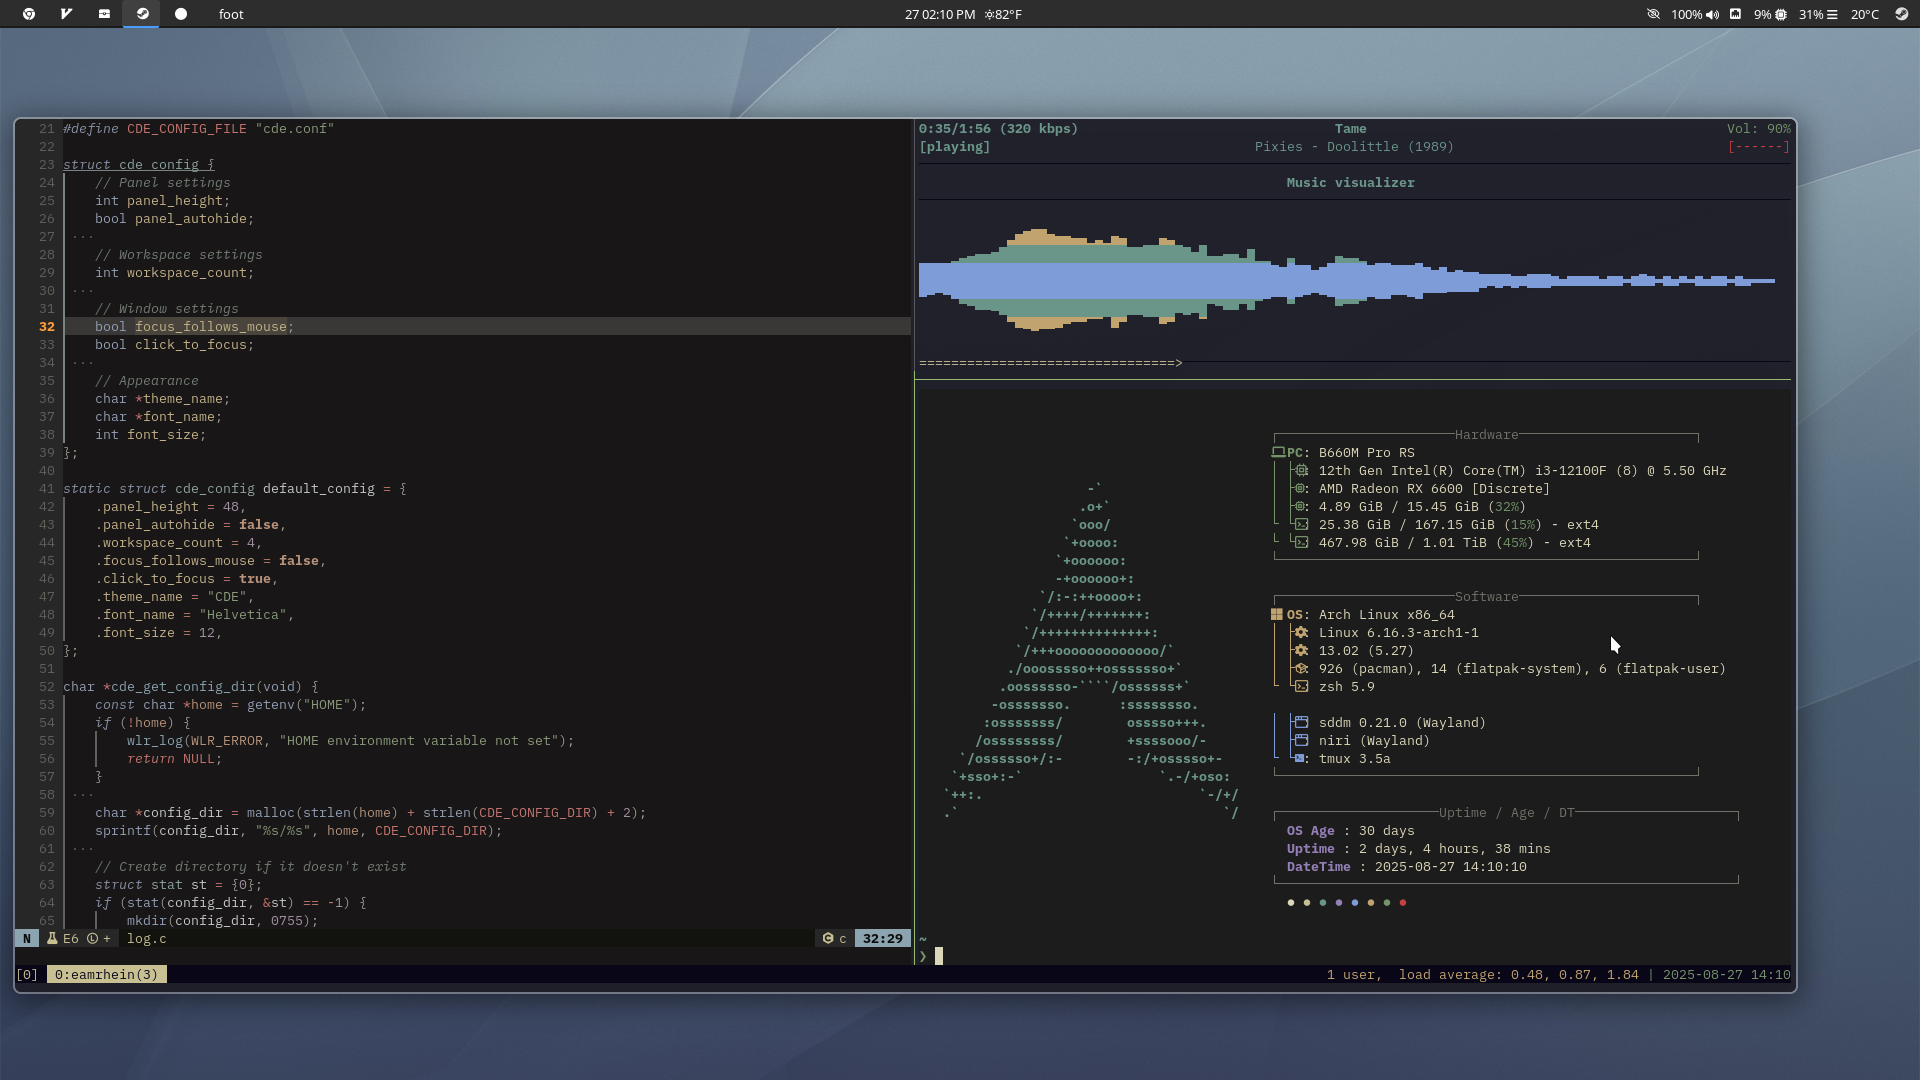Viewport: 1920px width, 1080px height.
Task: Select the active Steam workspace icon
Action: (x=142, y=14)
